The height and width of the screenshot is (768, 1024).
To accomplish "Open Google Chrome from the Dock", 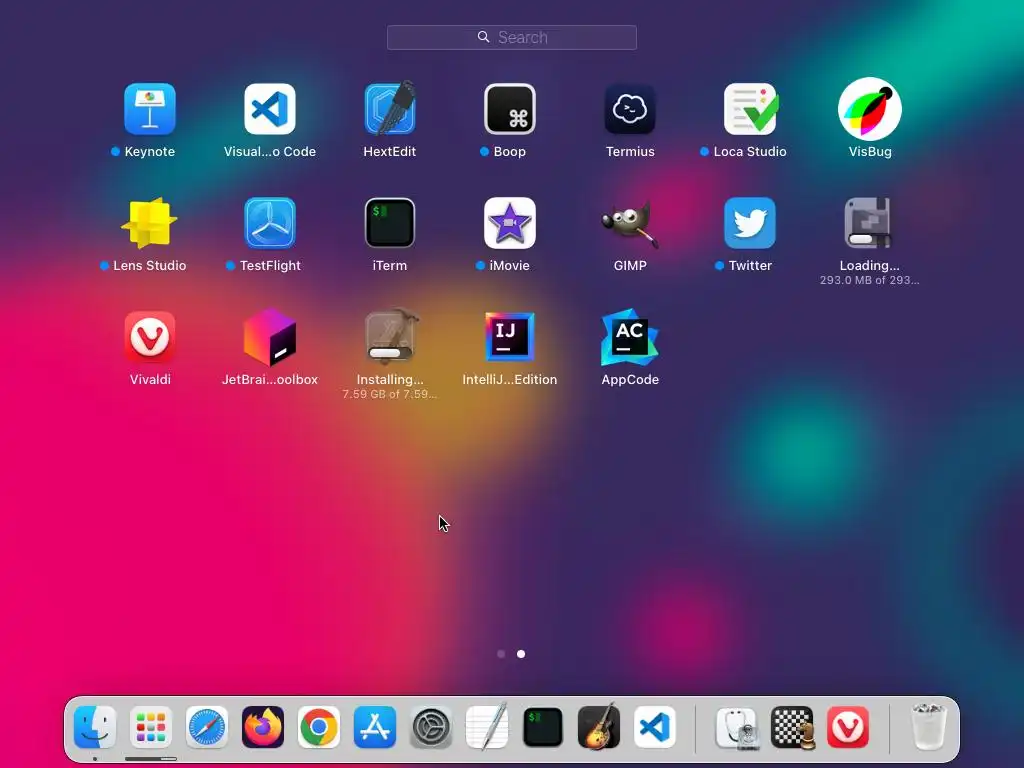I will click(319, 727).
